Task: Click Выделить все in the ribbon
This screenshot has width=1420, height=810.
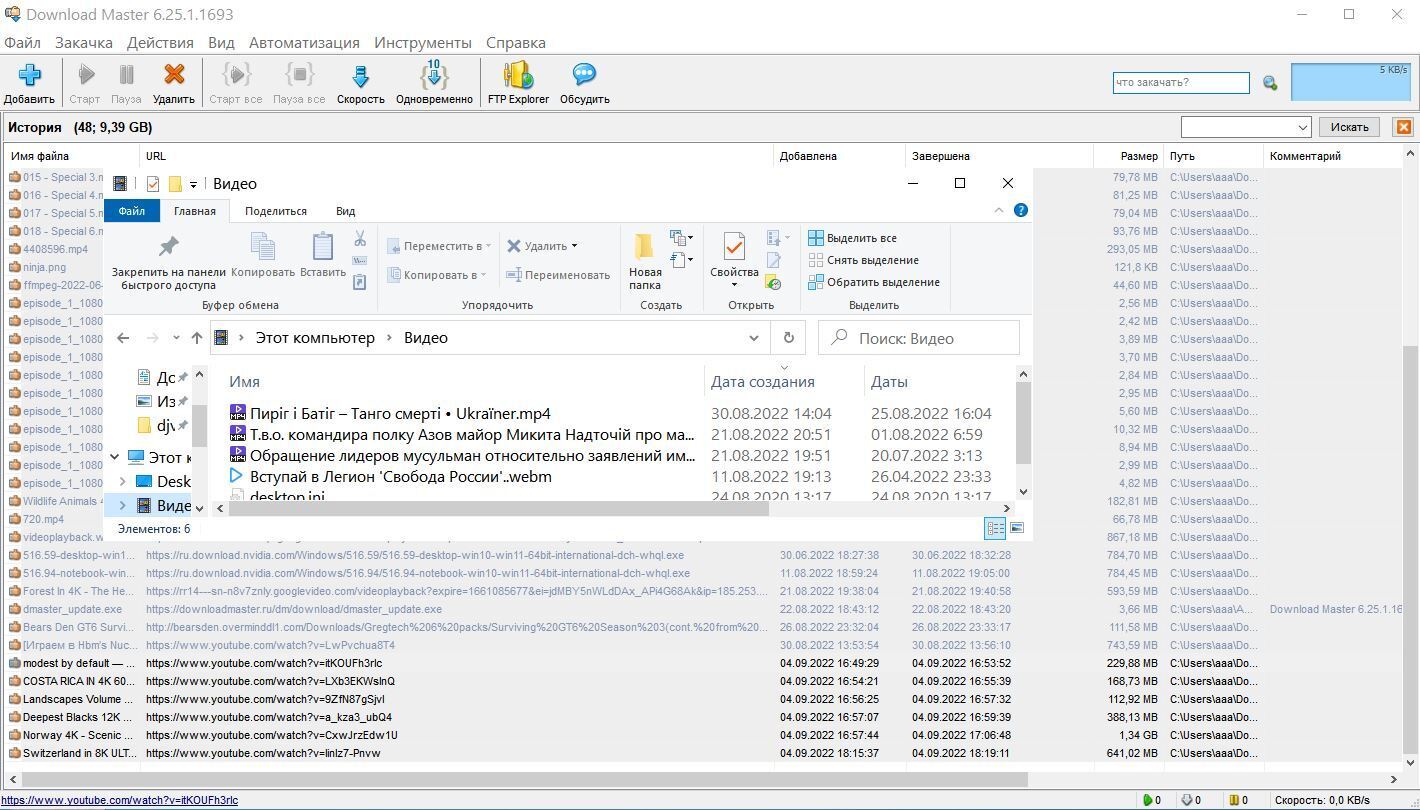Action: click(x=860, y=238)
